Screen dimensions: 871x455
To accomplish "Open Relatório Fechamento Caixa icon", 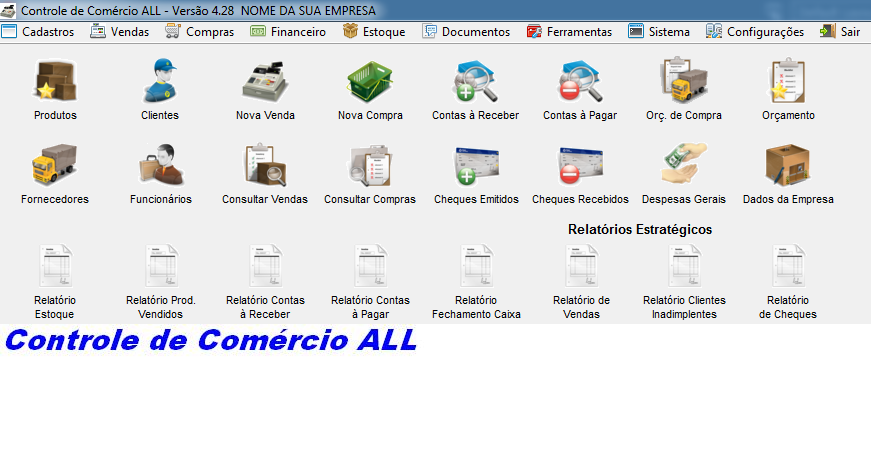I will 477,266.
